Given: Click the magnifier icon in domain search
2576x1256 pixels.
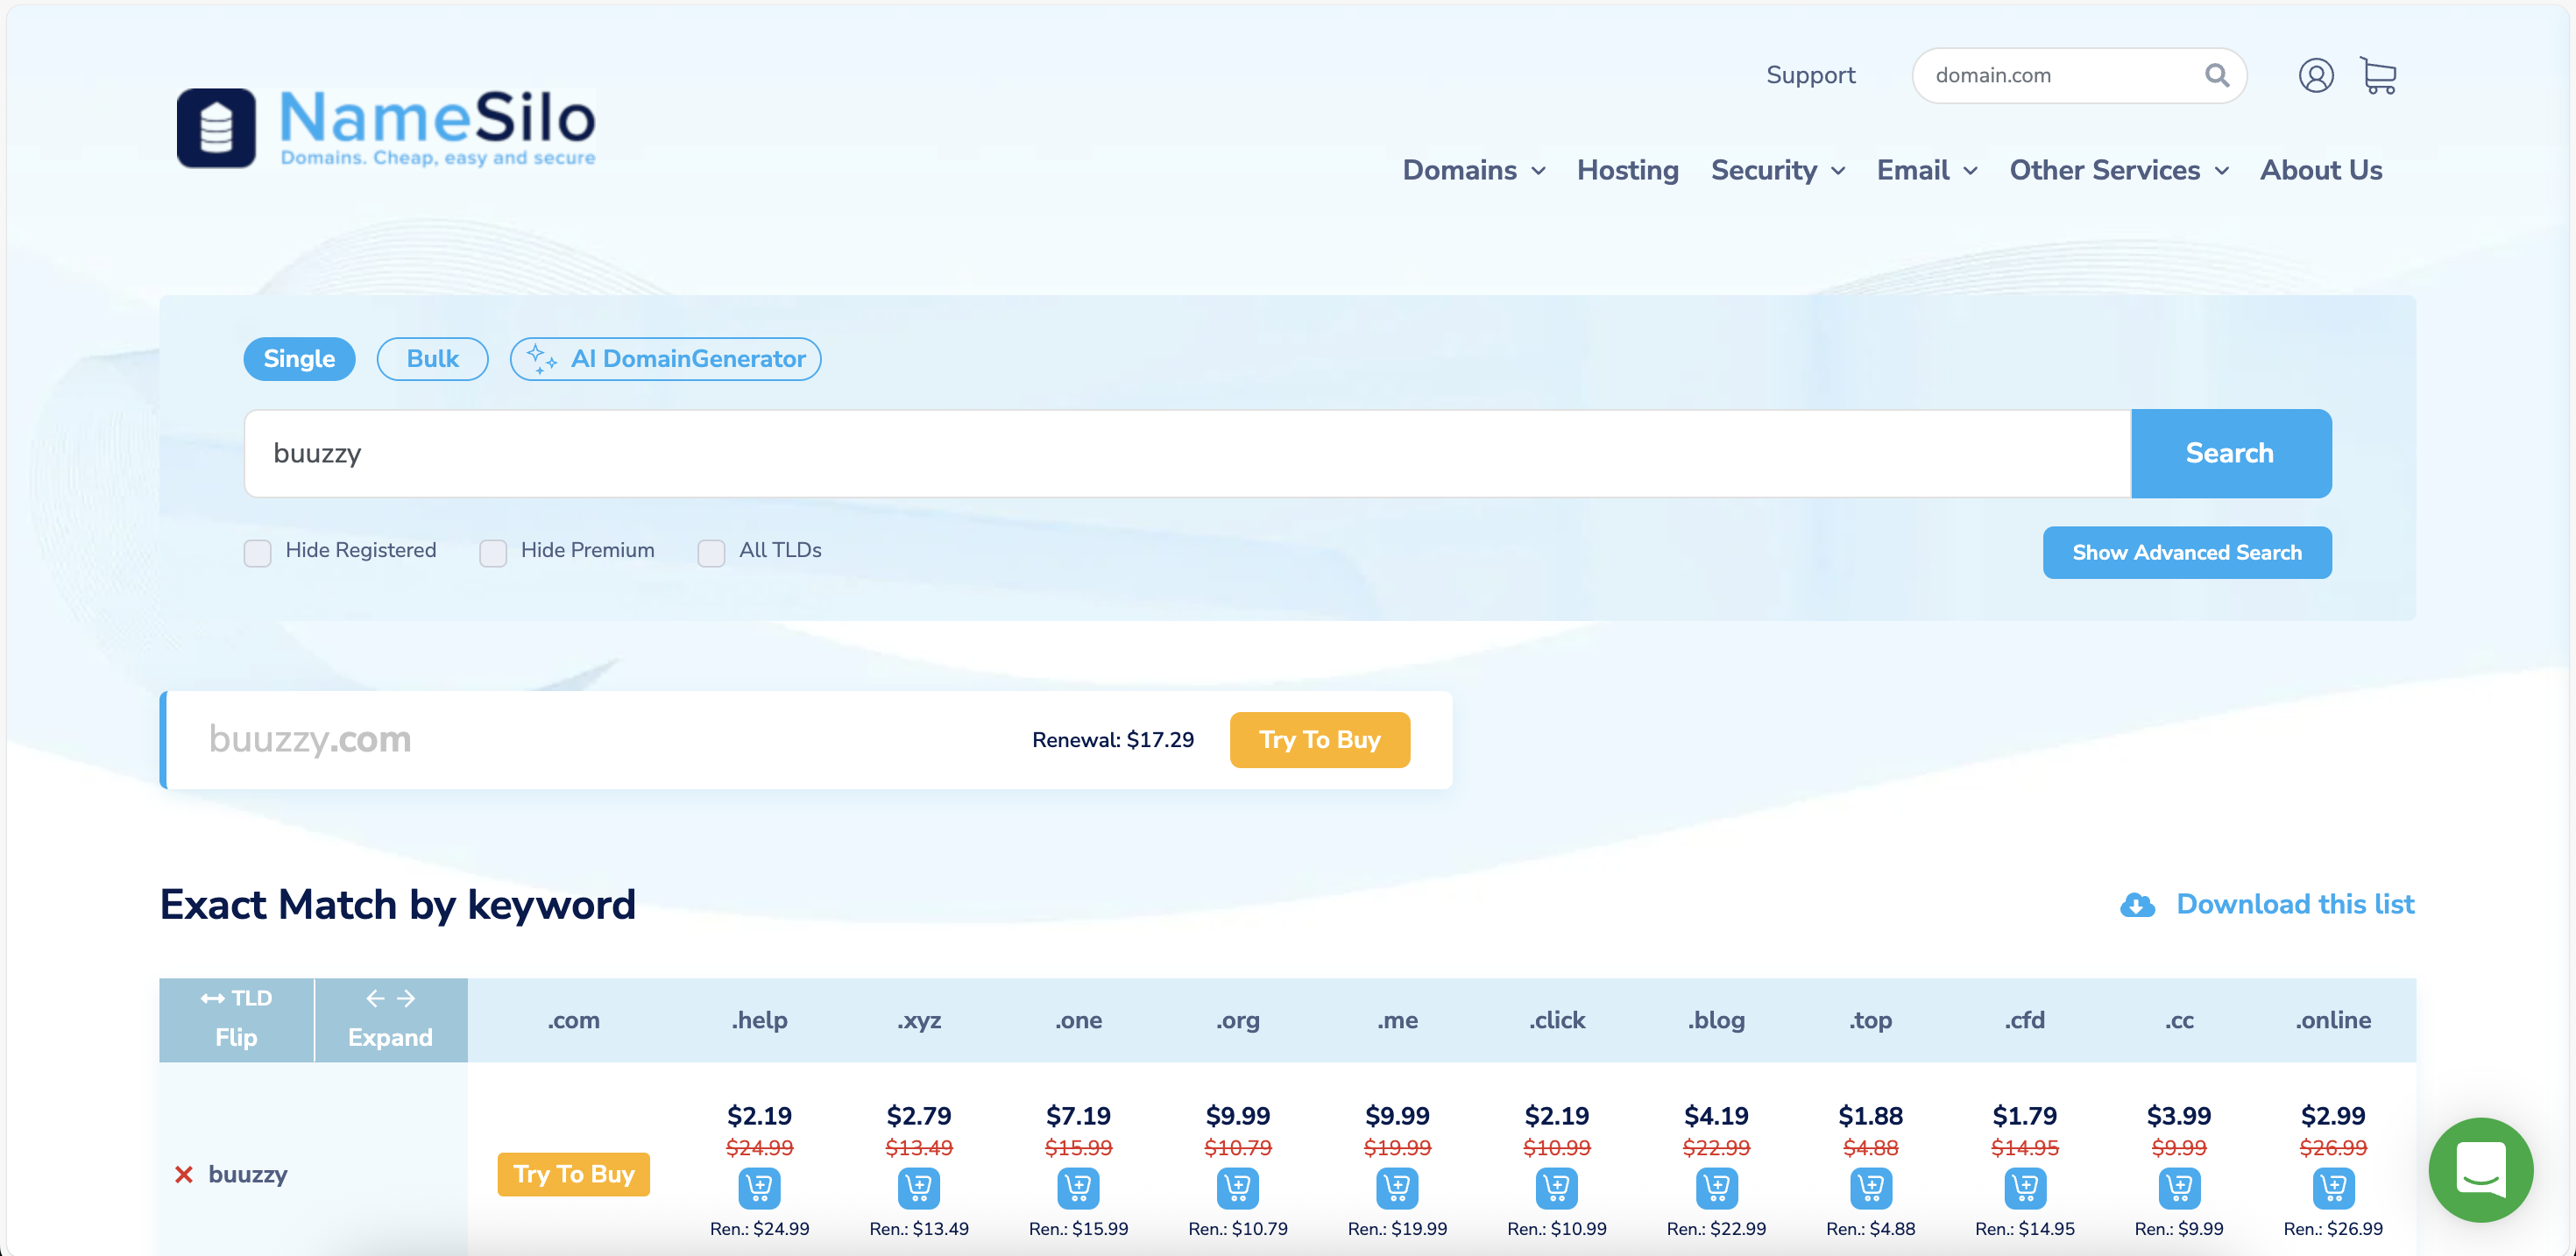Looking at the screenshot, I should click(2216, 75).
